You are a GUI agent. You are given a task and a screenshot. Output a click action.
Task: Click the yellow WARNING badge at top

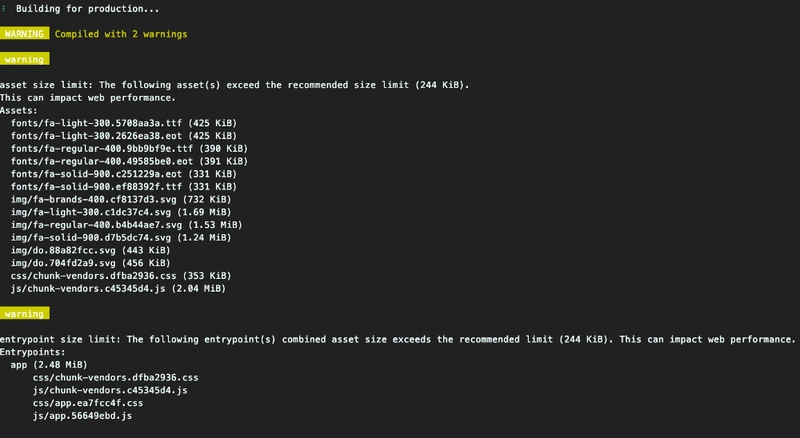tap(24, 34)
